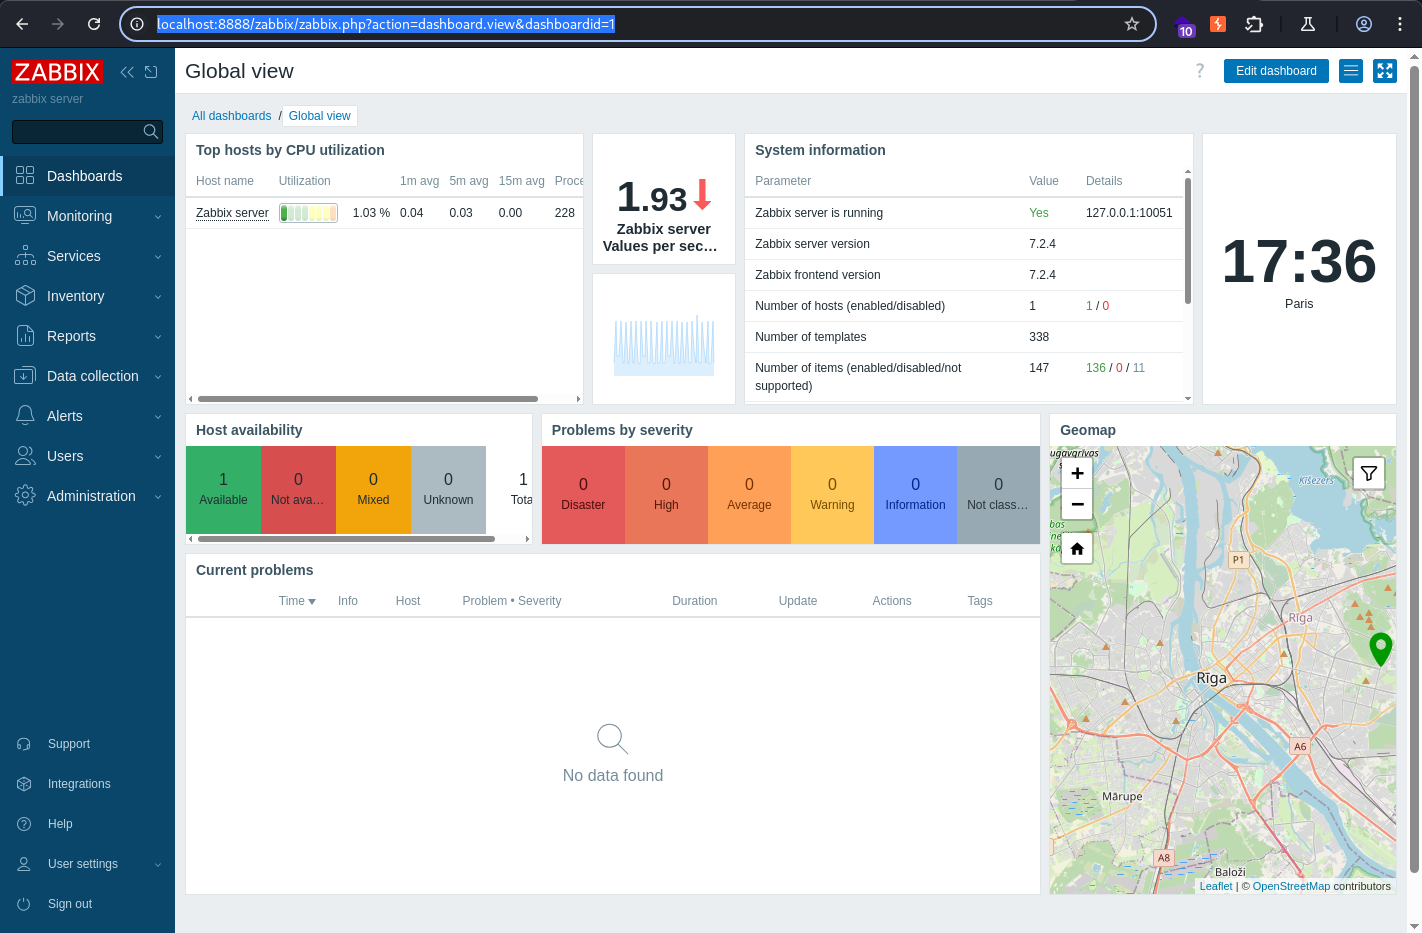The height and width of the screenshot is (933, 1422).
Task: Click the dashboard help question mark
Action: 1200,71
